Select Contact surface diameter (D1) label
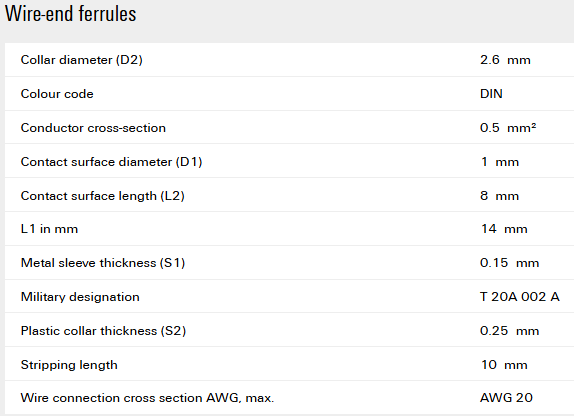The height and width of the screenshot is (416, 574). [x=112, y=162]
